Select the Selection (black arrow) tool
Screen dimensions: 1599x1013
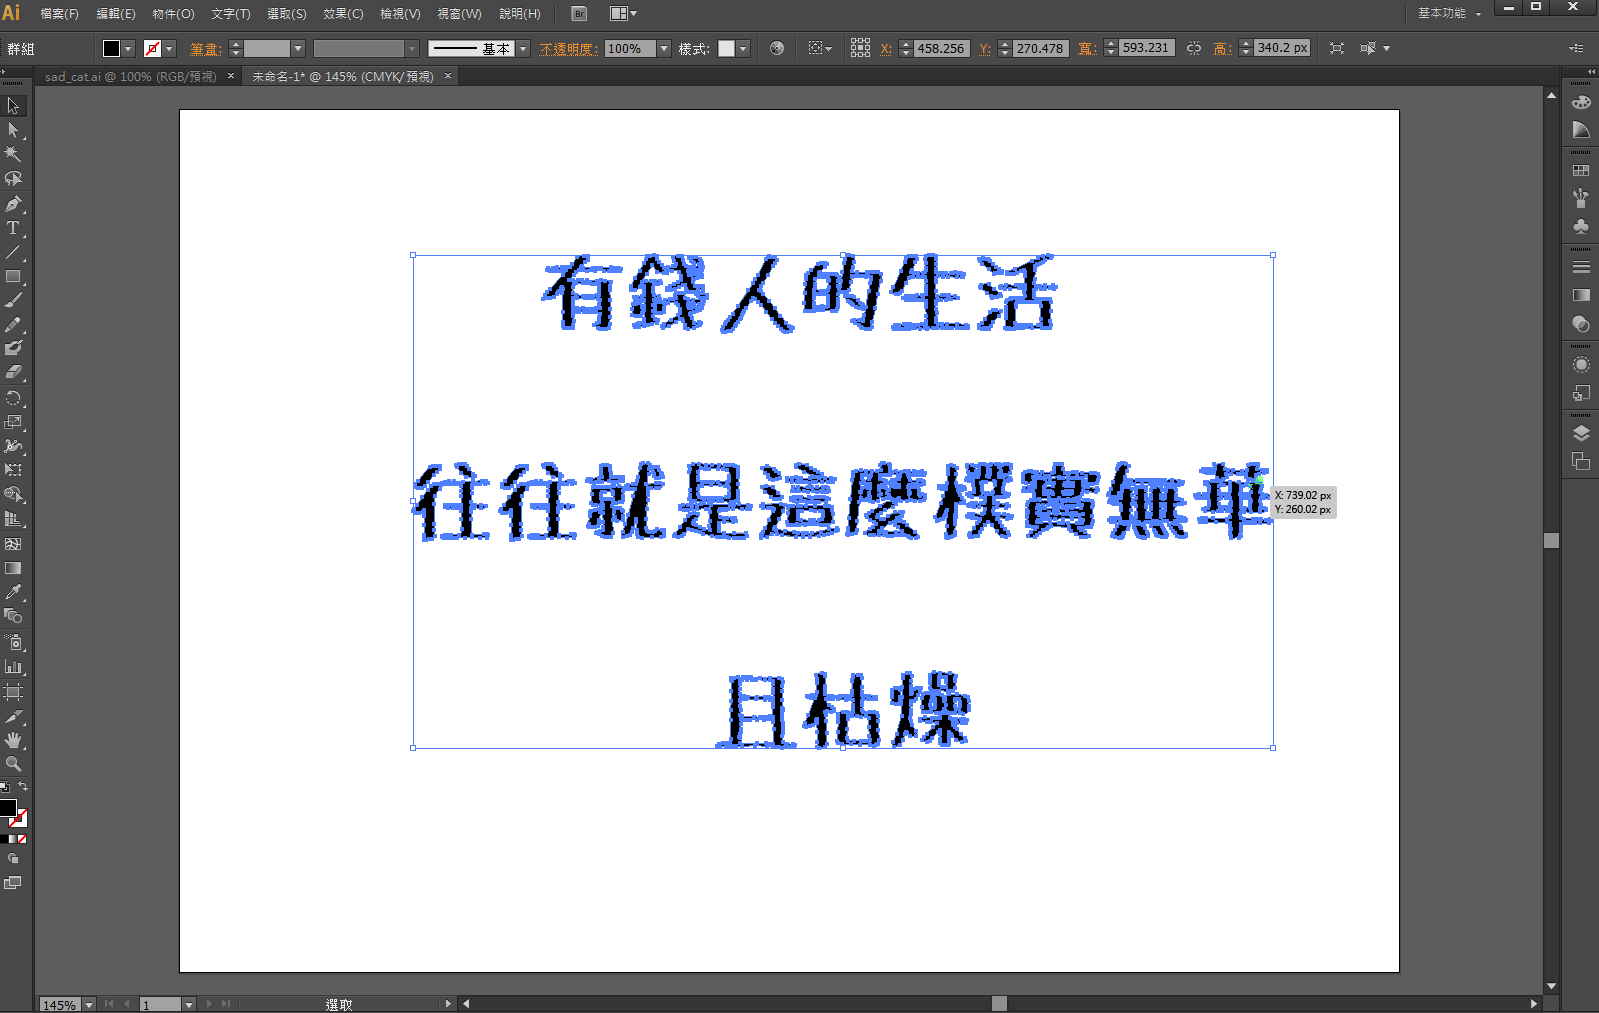13,105
